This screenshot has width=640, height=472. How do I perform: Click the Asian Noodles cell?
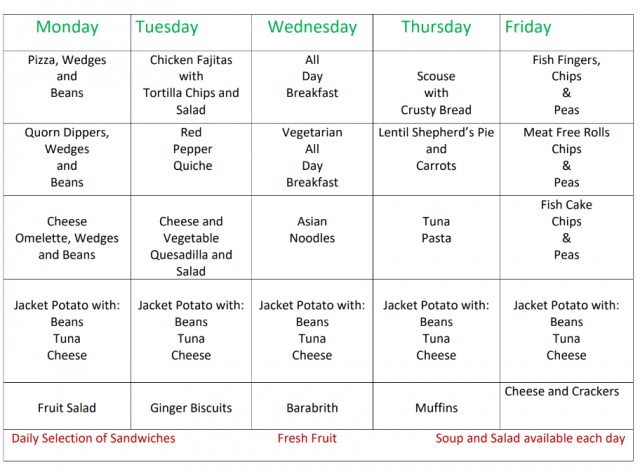(x=312, y=230)
